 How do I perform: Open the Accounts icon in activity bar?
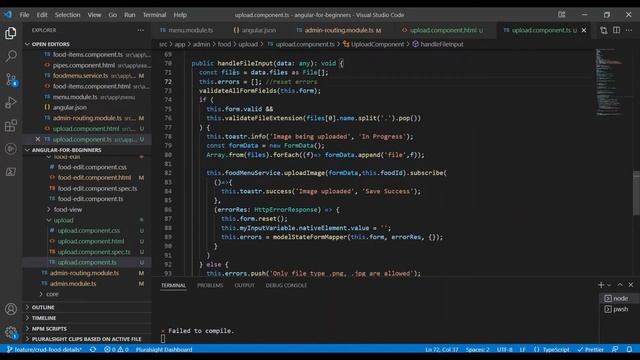(x=11, y=309)
